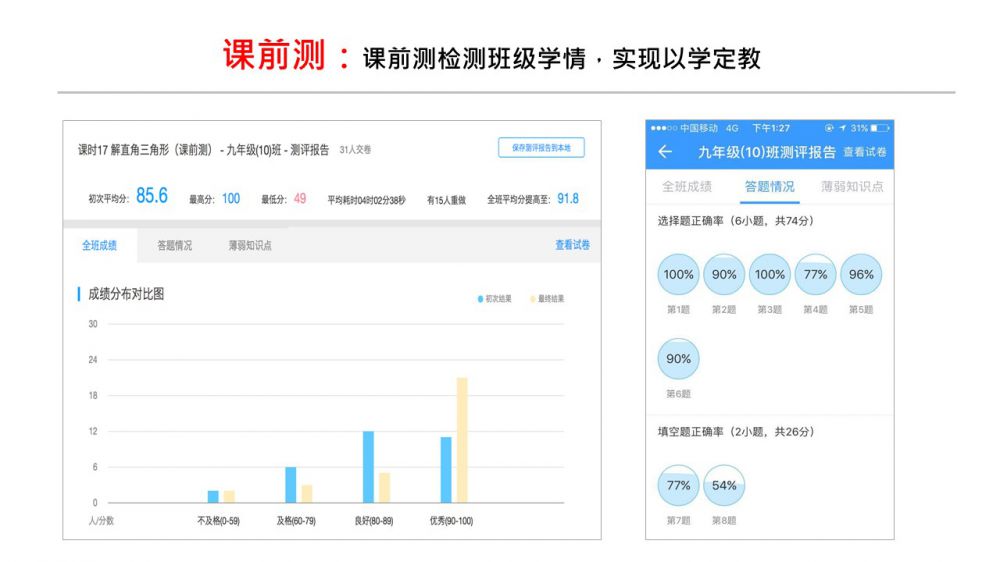Select mobile 全班成绩 tab
1000x562 pixels.
[687, 186]
